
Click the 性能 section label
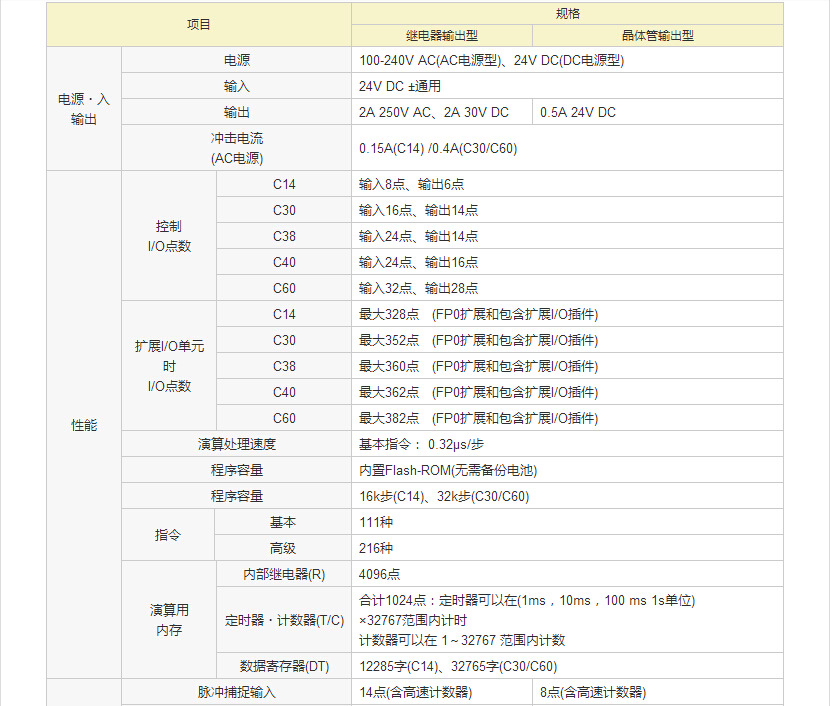pos(84,424)
